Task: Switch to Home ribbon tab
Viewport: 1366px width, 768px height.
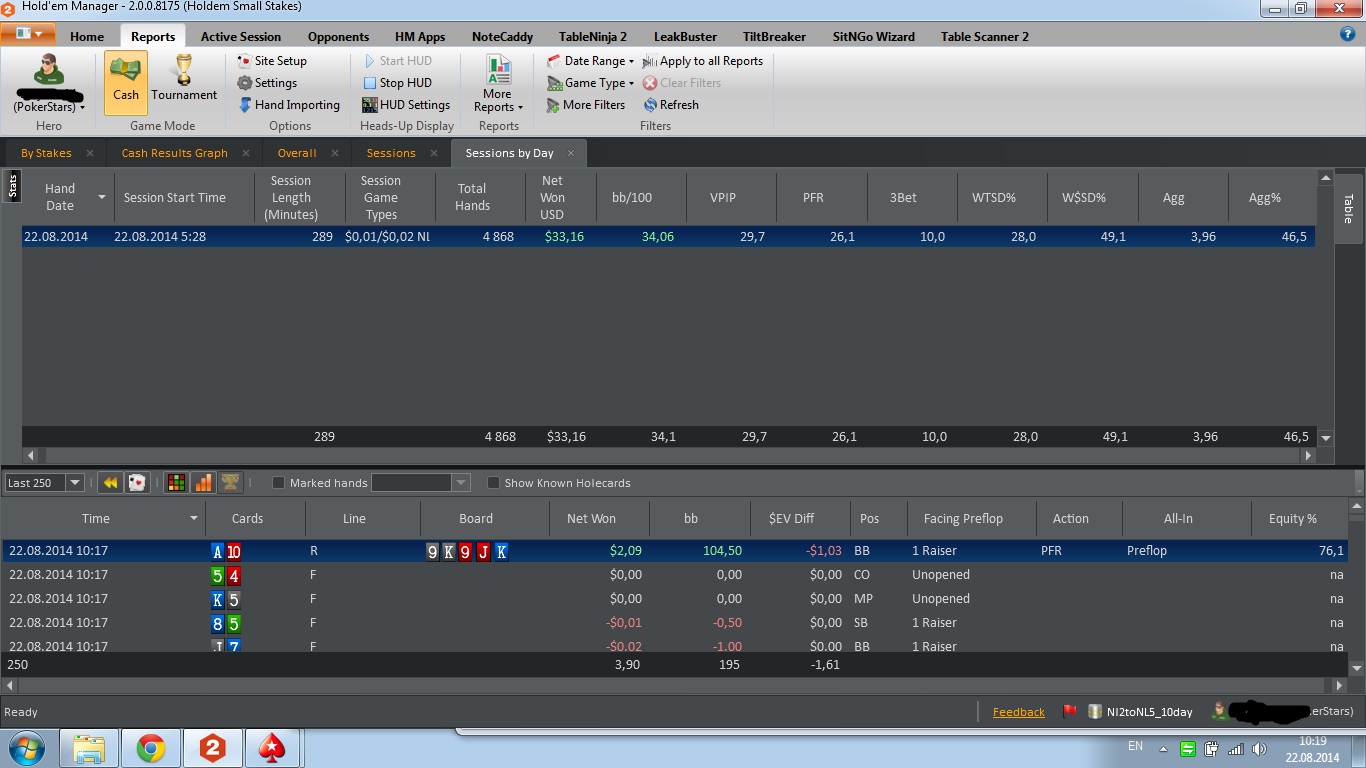Action: 87,37
